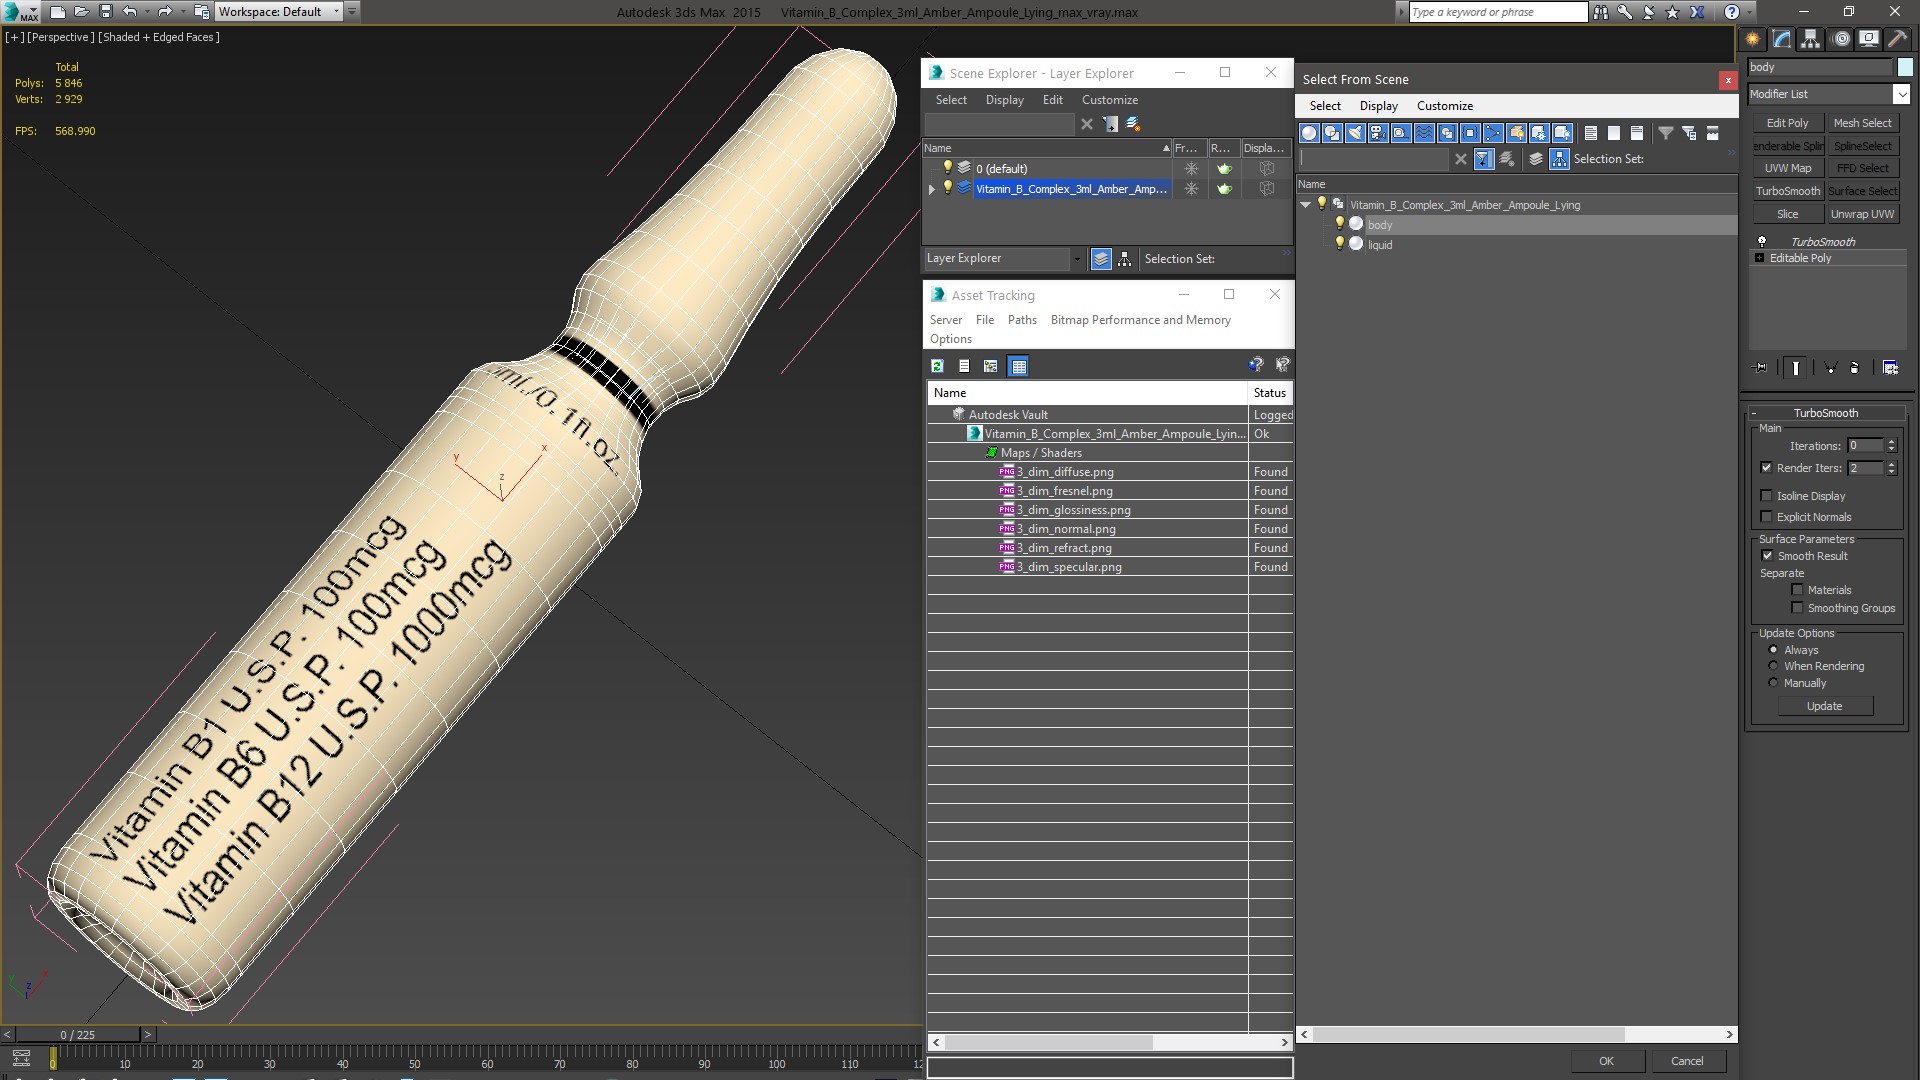Screen dimensions: 1920x1080
Task: Open Edit menu in Scene Explorer
Action: pos(1052,100)
